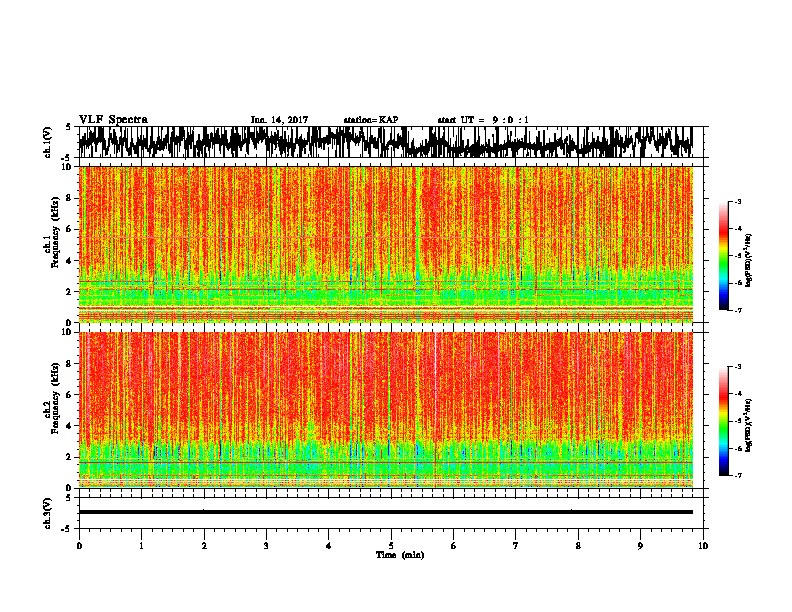Click time axis tick label "0"
Viewport: 792px width, 612px height.
point(79,546)
